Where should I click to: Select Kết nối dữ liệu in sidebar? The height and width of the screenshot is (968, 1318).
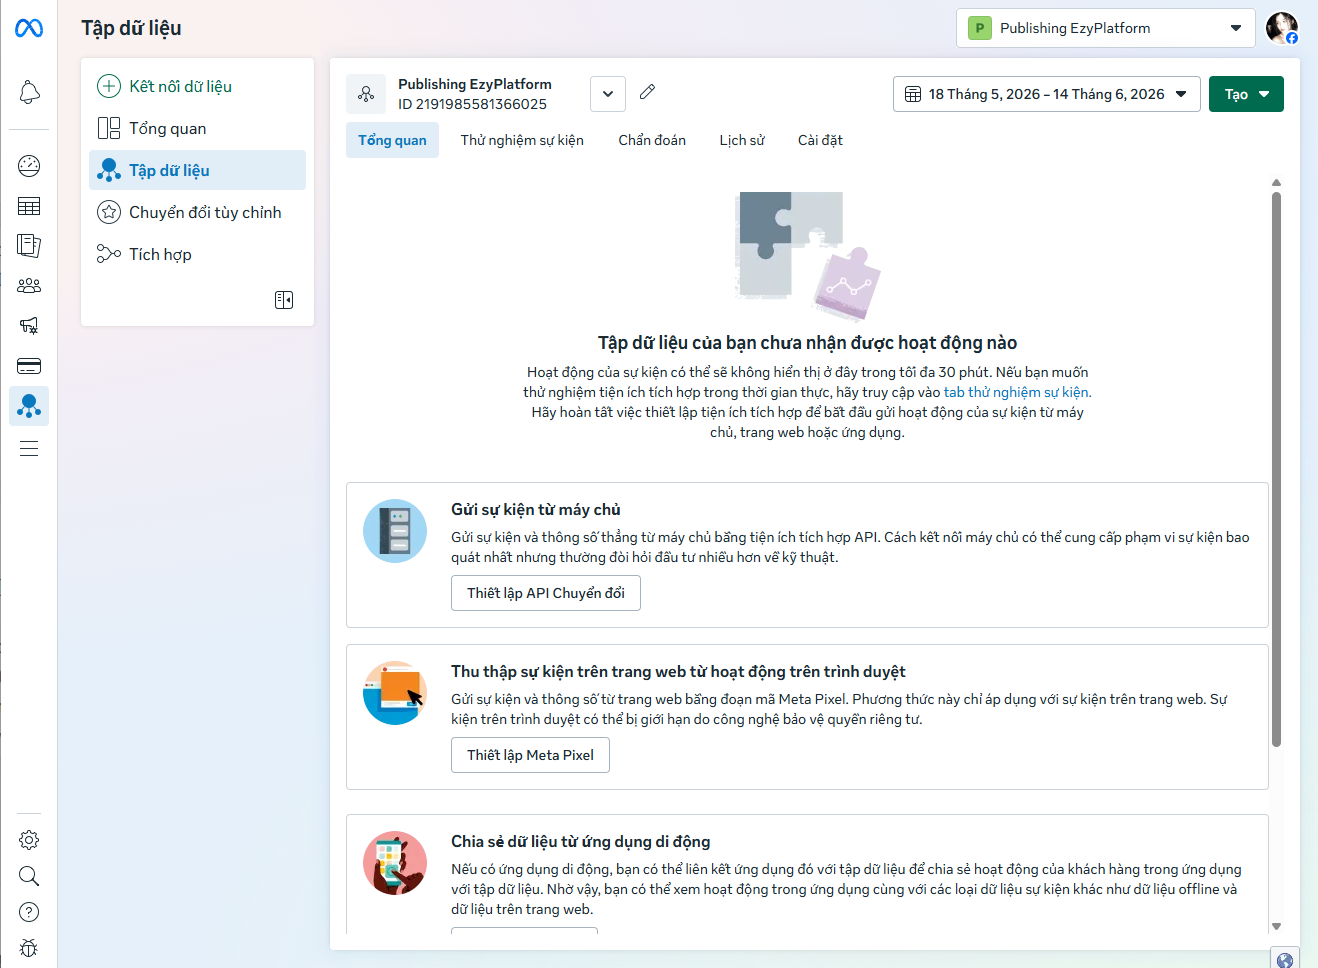tap(197, 86)
